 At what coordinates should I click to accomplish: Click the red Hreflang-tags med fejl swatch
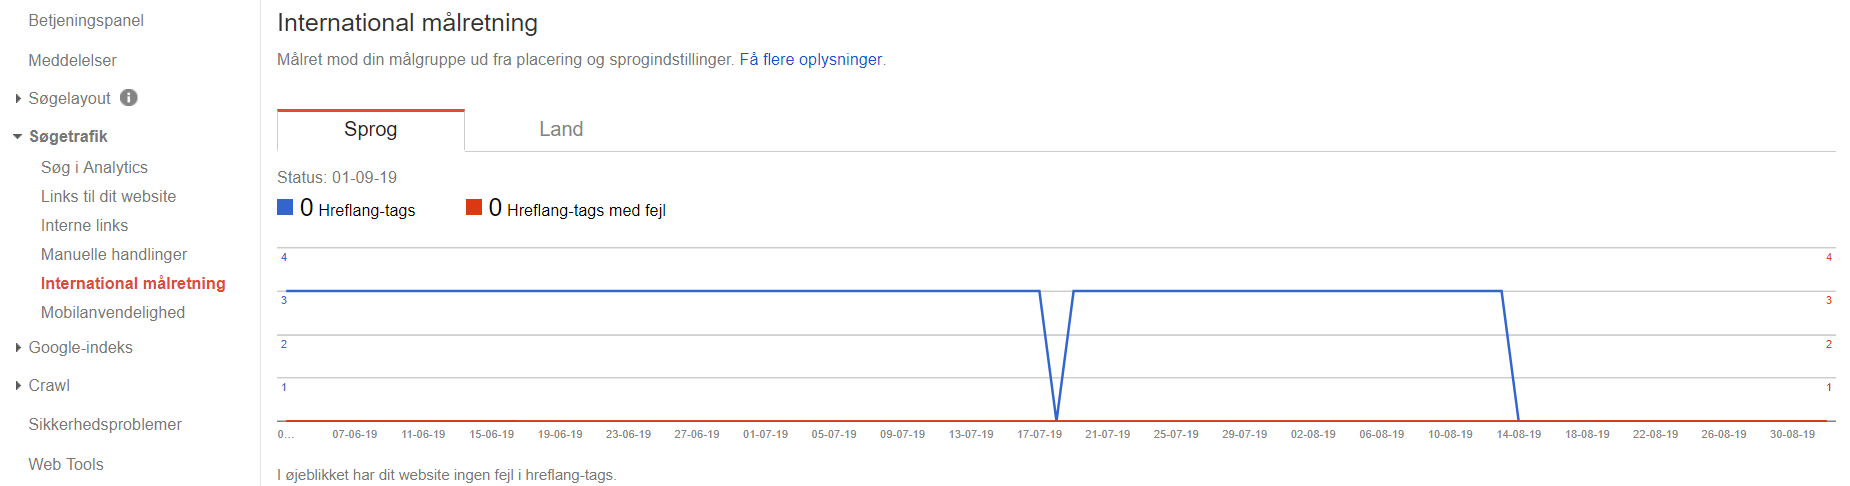tap(474, 208)
